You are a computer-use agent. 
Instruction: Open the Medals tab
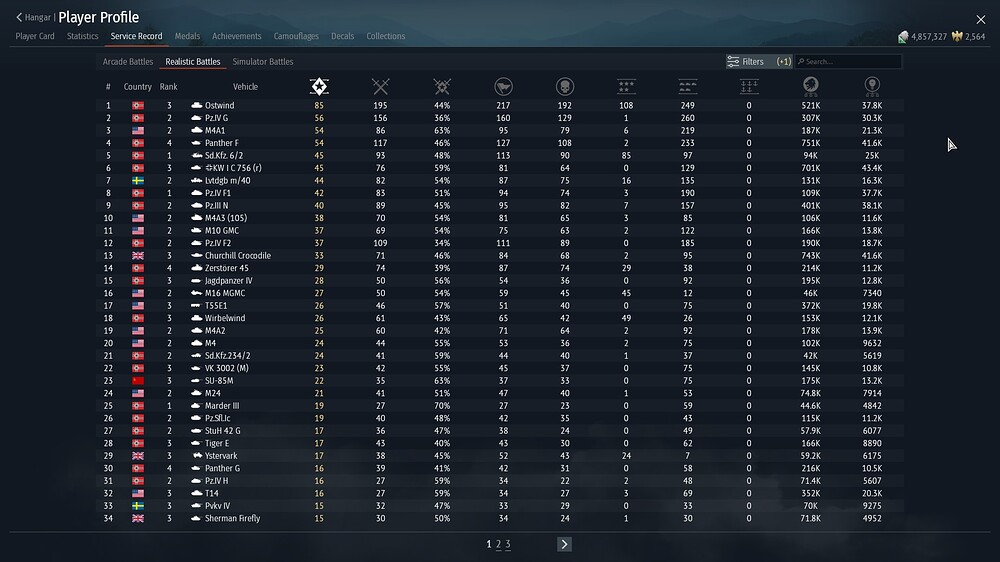(x=187, y=37)
